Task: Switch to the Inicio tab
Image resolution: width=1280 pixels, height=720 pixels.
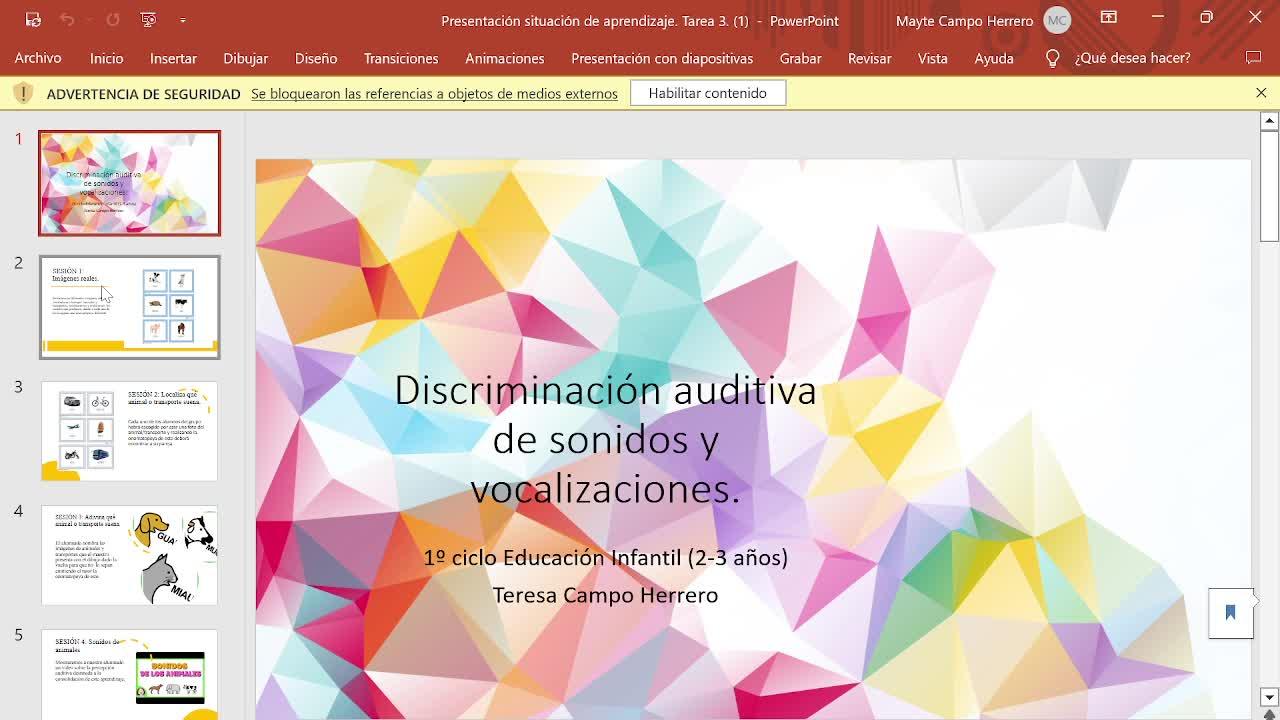Action: [106, 58]
